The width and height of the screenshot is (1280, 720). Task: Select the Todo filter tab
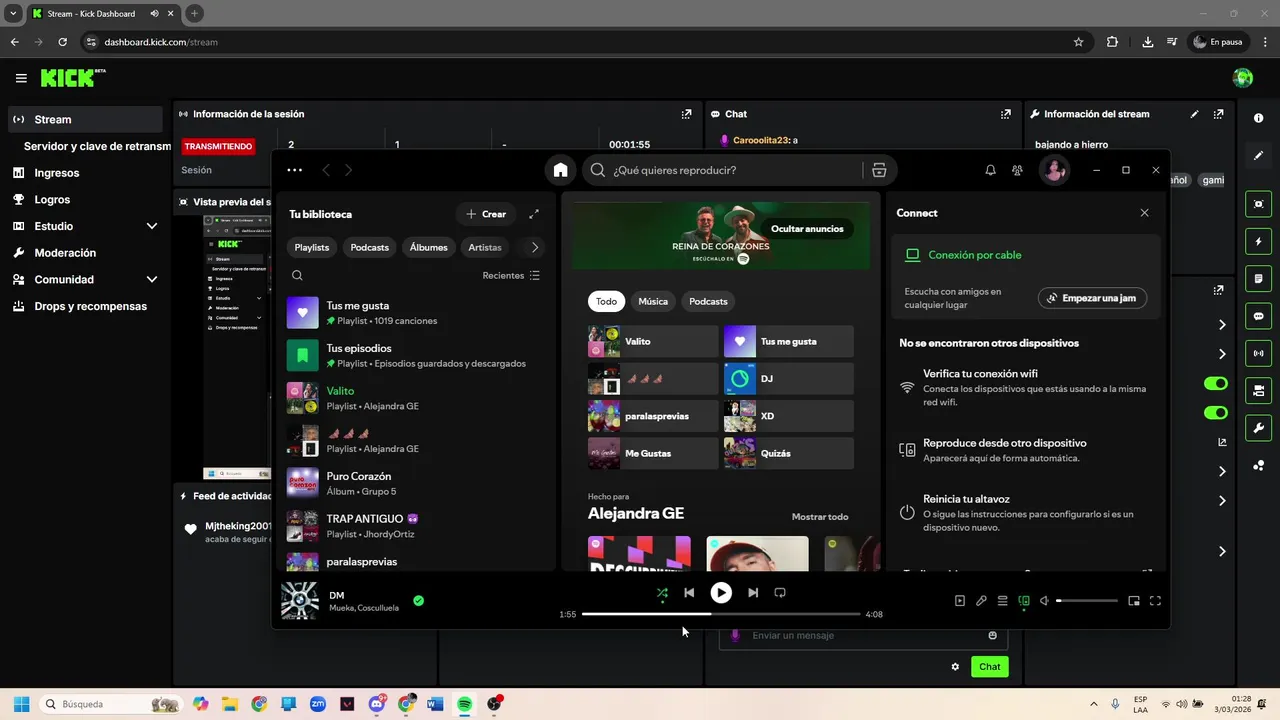607,301
